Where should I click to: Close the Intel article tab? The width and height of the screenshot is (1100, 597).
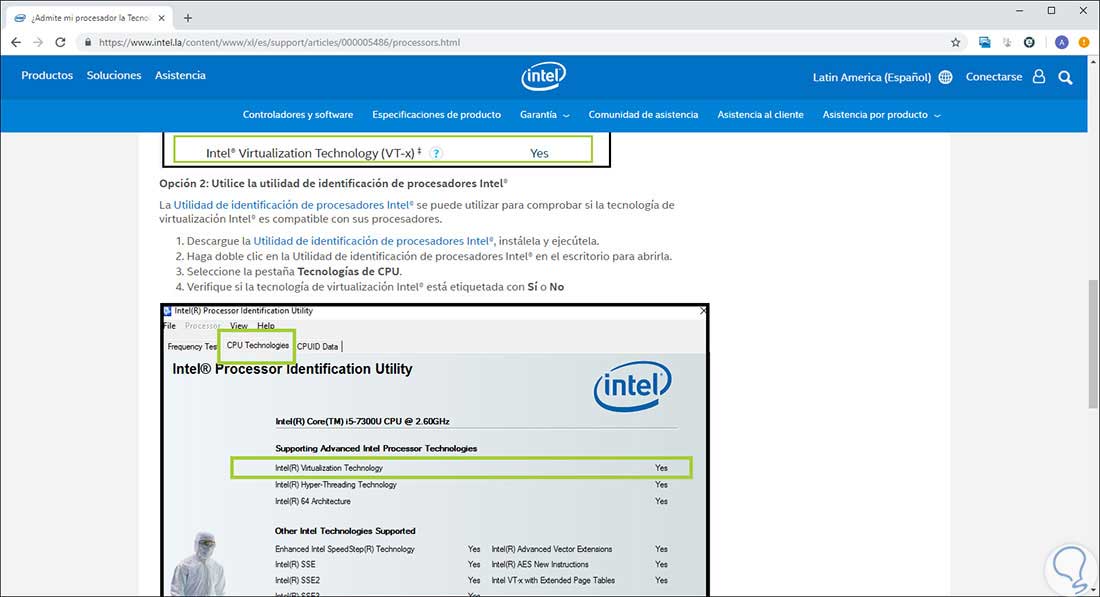click(x=161, y=18)
